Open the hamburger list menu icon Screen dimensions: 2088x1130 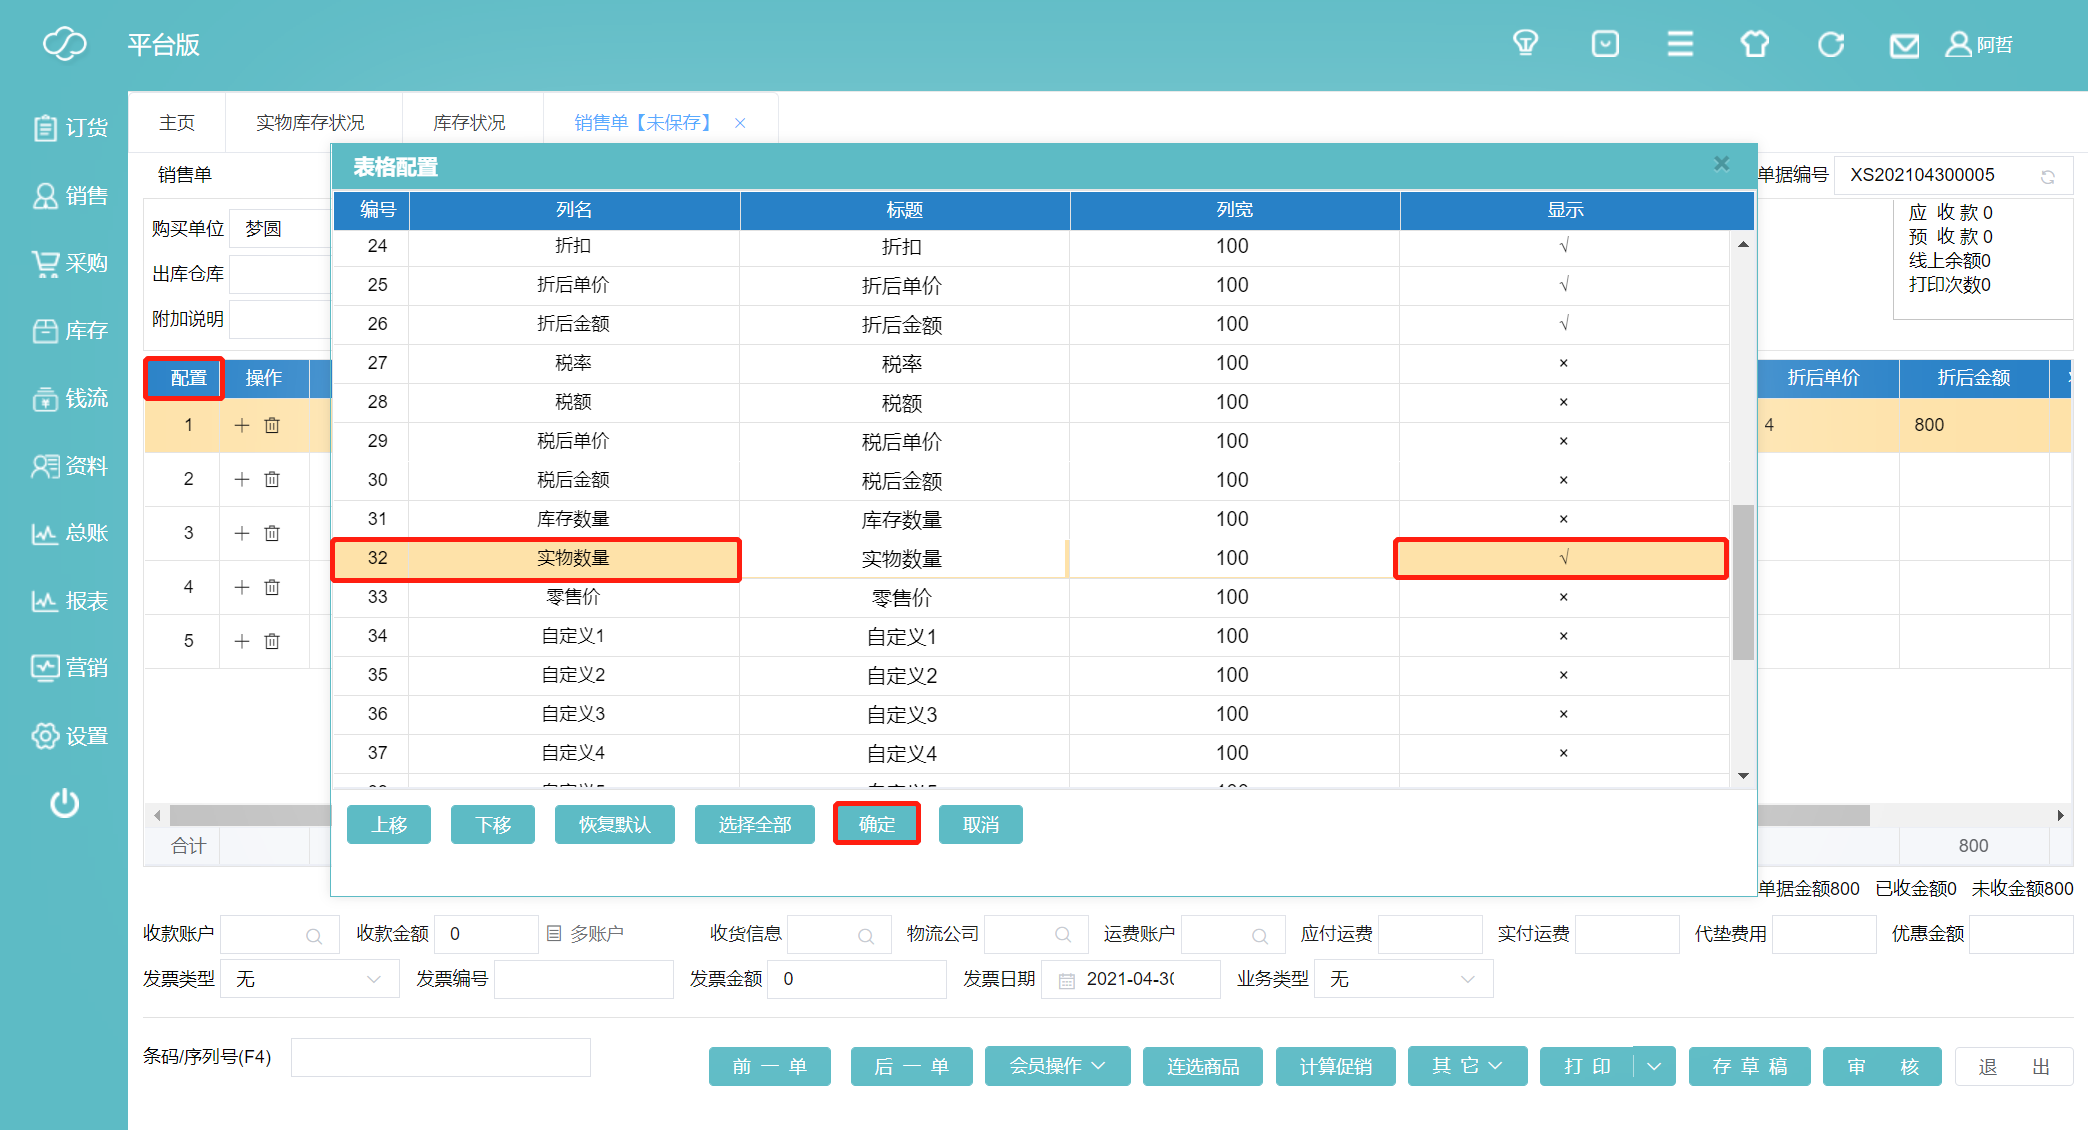tap(1680, 44)
